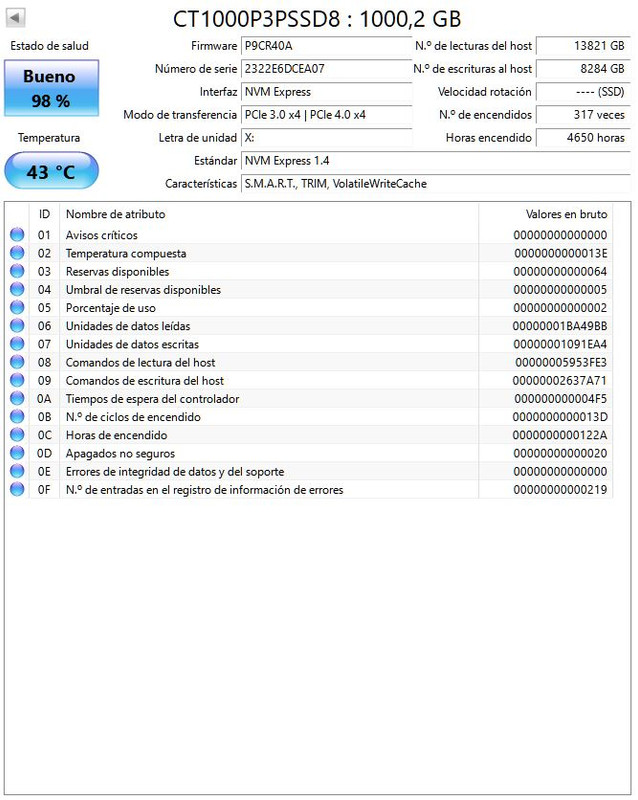Click the Nombre de atributo column header
The height and width of the screenshot is (800, 638).
tap(269, 214)
